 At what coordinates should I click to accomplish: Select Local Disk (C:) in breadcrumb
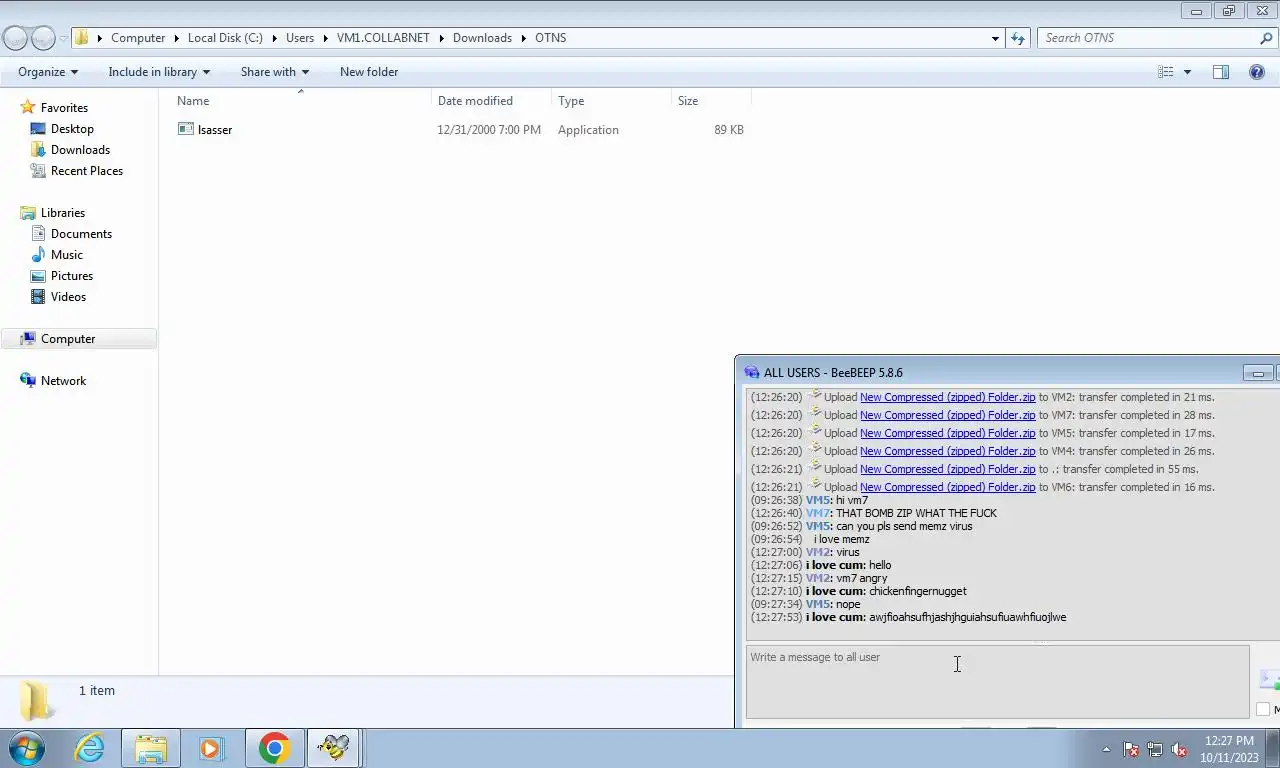coord(225,38)
